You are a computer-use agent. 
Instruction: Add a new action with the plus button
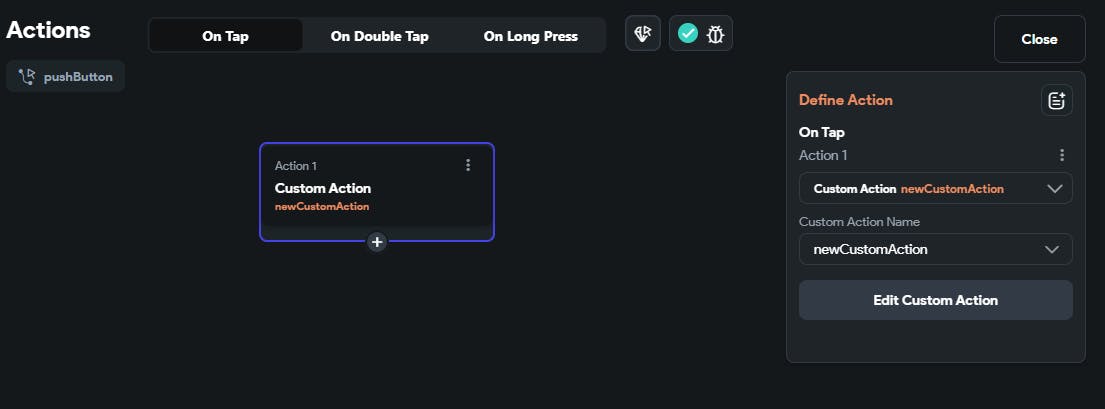(x=377, y=242)
